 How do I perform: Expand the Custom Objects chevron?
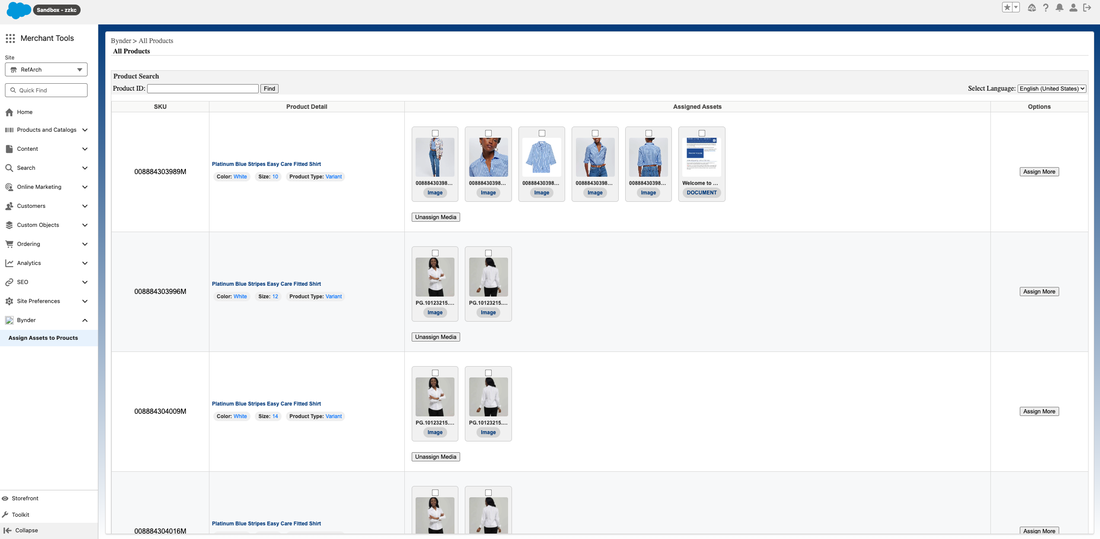[x=85, y=225]
